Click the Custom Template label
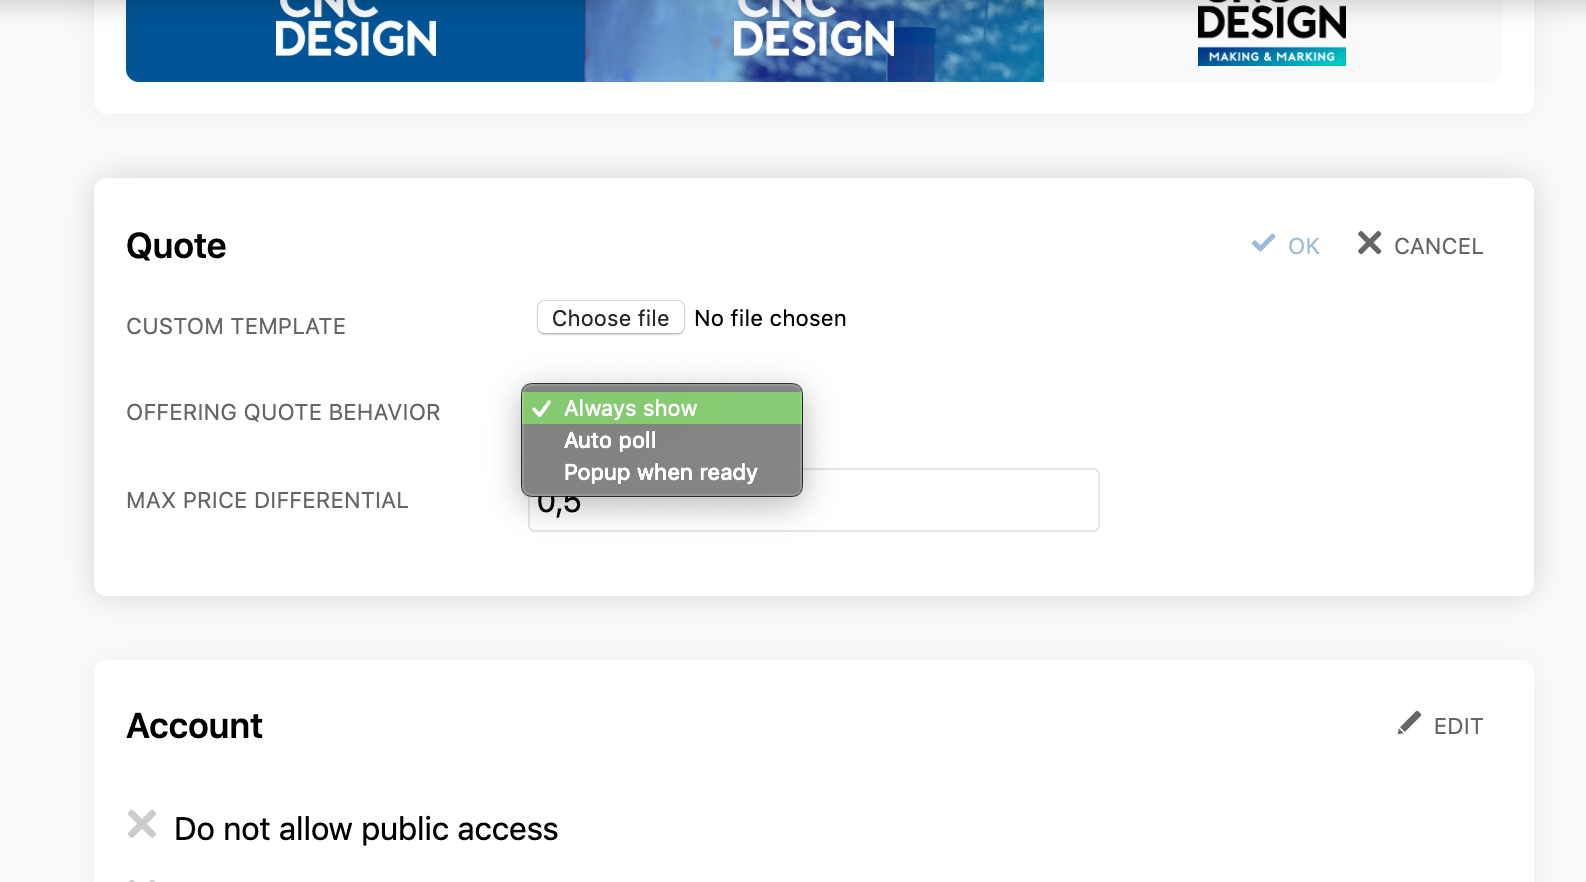The height and width of the screenshot is (882, 1586). click(x=236, y=326)
